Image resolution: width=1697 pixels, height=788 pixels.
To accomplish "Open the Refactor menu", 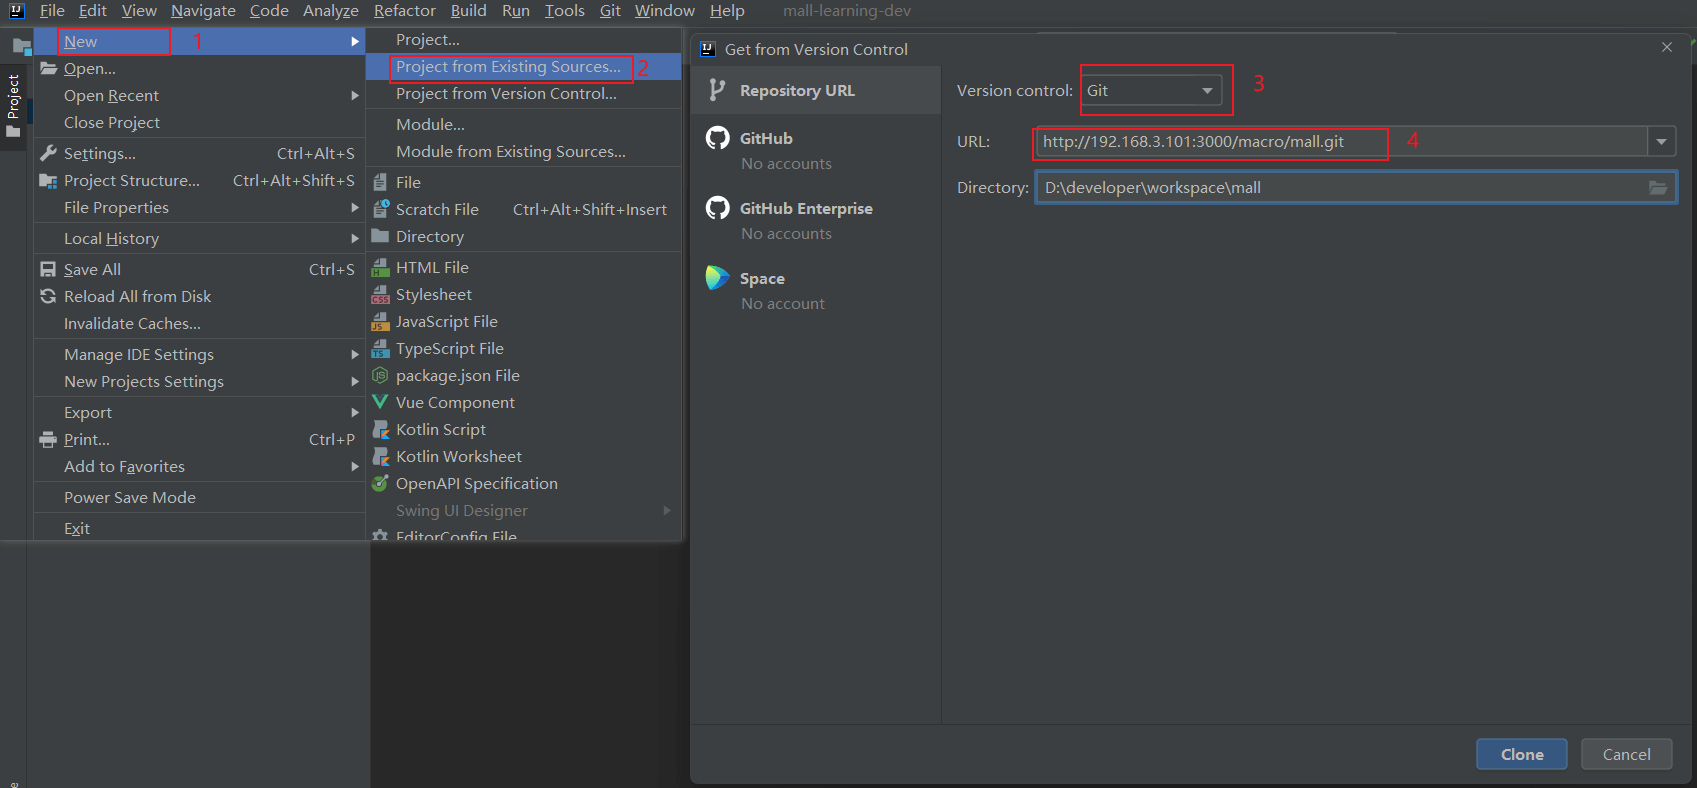I will click(404, 11).
